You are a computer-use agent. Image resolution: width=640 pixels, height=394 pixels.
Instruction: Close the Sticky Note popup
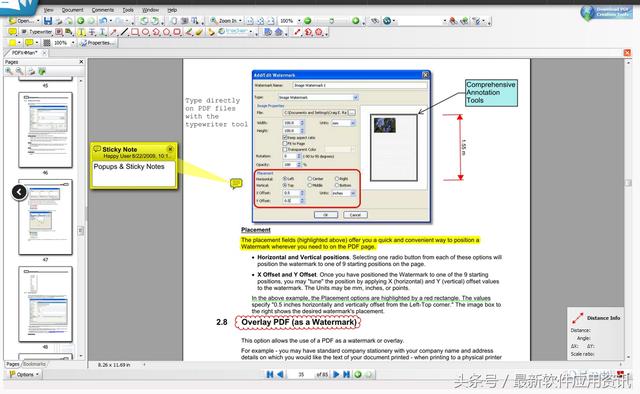coord(170,149)
